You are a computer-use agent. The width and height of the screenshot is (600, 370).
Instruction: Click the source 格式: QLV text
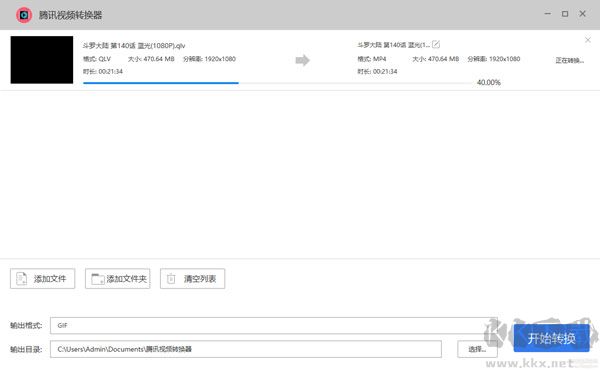tap(97, 59)
